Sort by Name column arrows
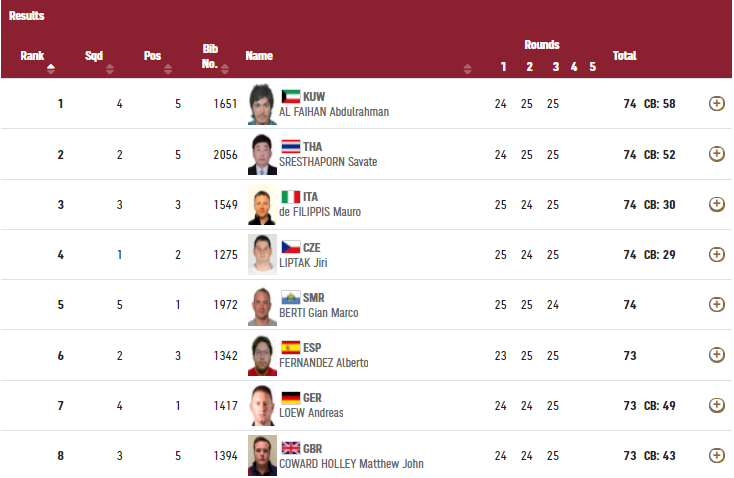 tap(467, 69)
